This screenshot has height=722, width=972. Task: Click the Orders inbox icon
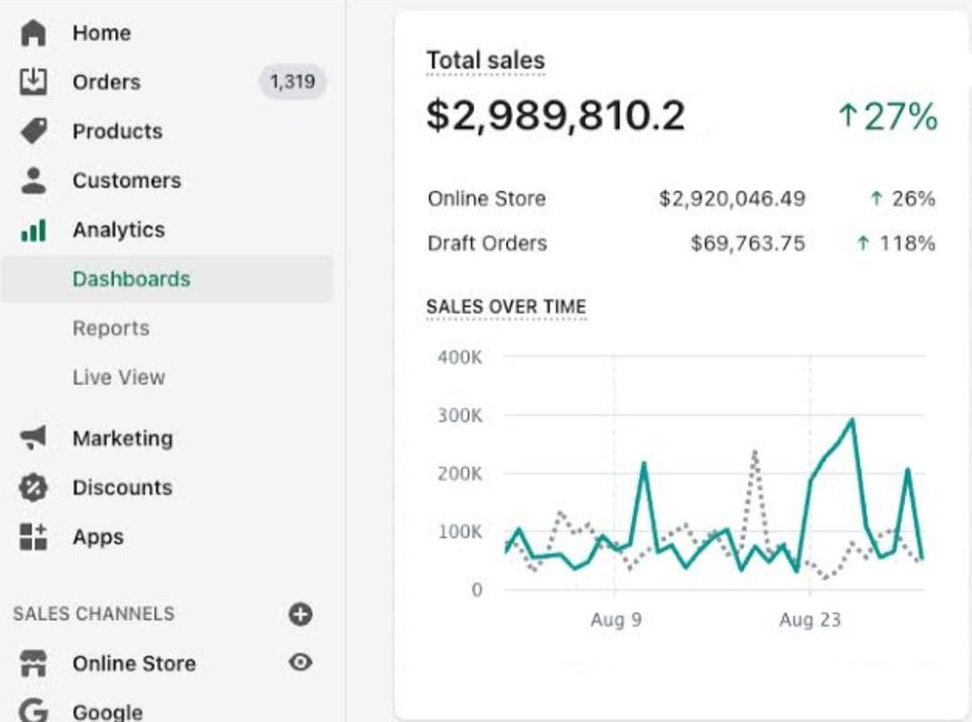click(33, 82)
